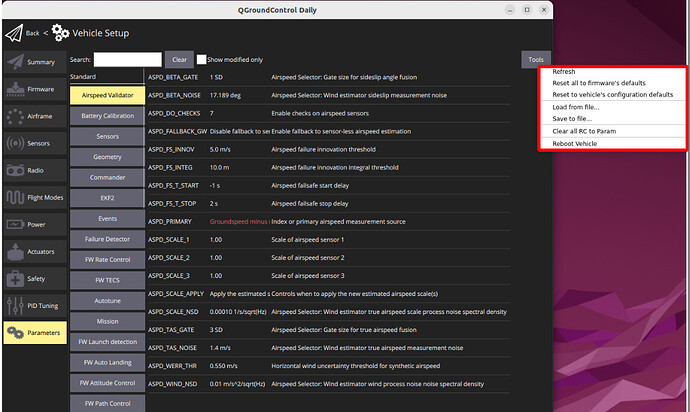Go Back from Vehicle Setup
The image size is (690, 412).
tap(32, 33)
